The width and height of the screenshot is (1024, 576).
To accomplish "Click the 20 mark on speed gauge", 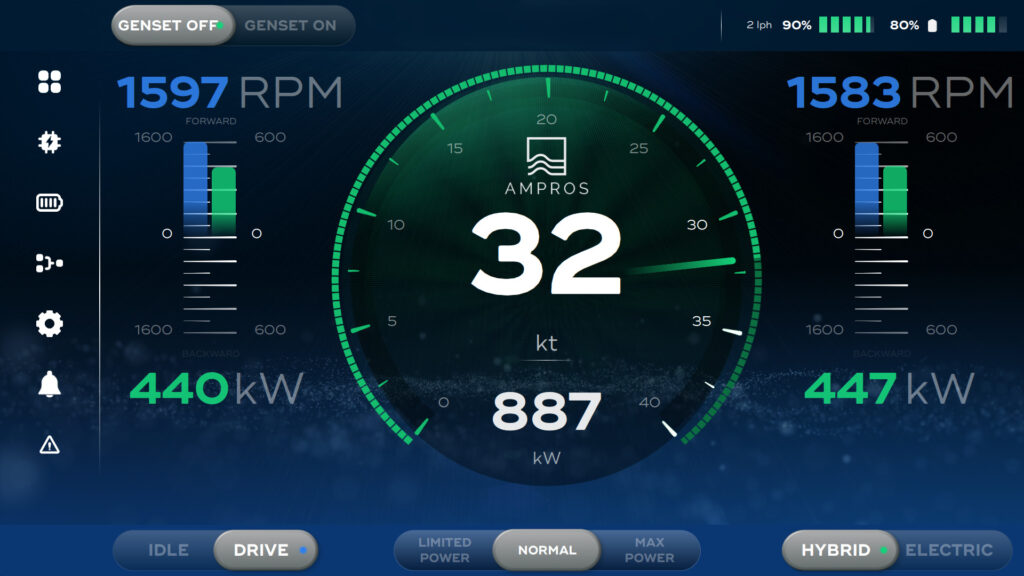I will [x=546, y=120].
